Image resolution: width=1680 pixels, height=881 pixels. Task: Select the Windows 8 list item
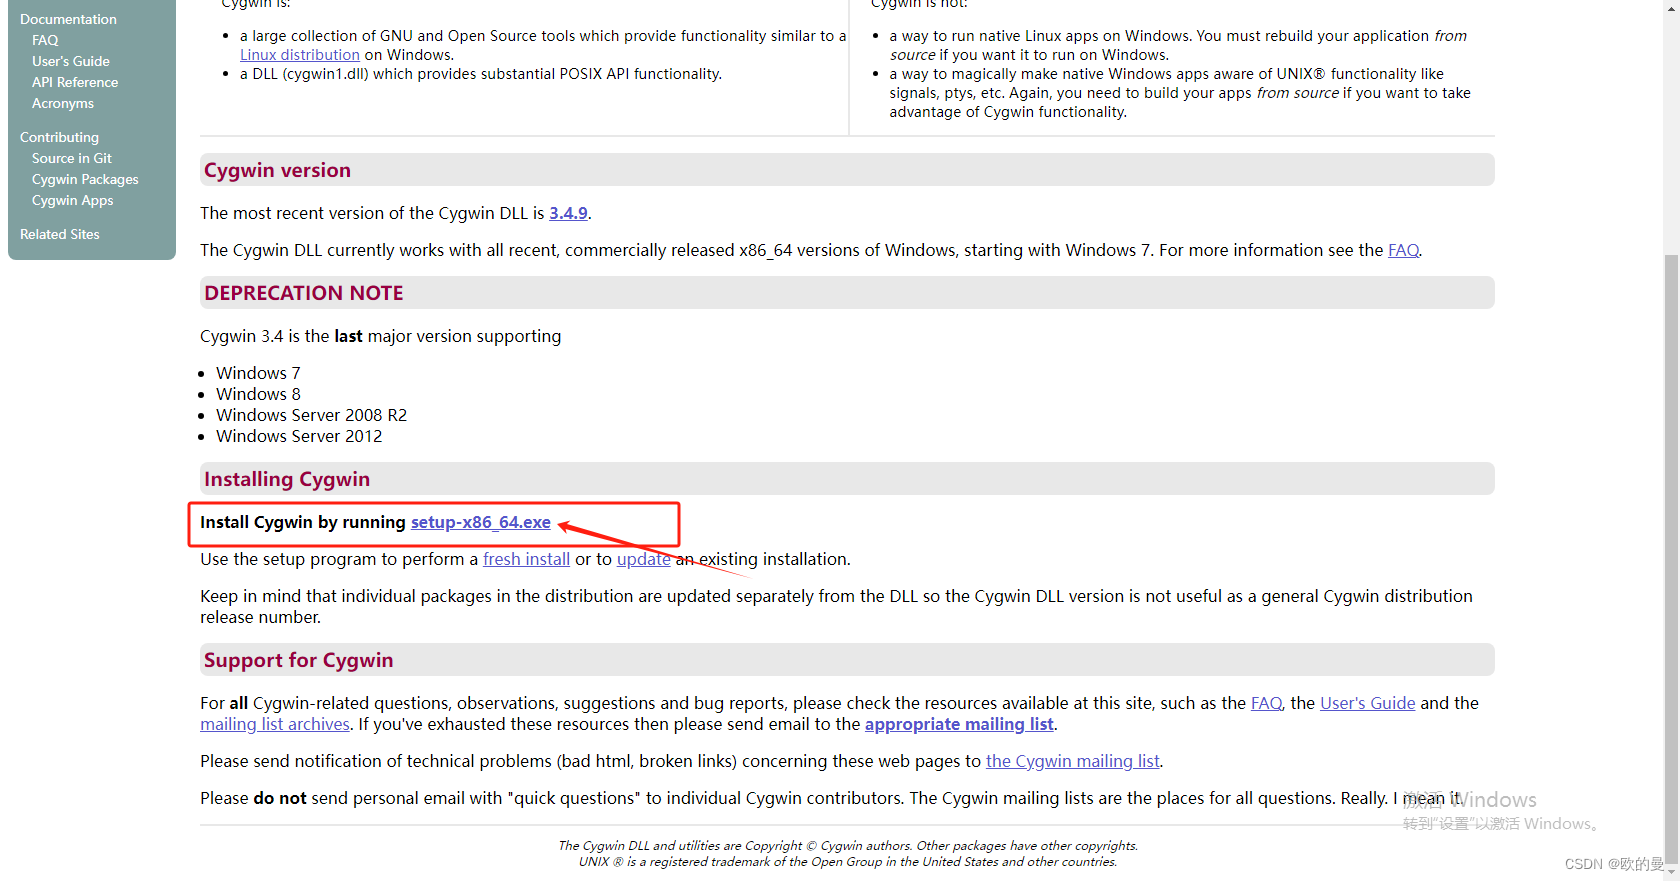click(258, 394)
